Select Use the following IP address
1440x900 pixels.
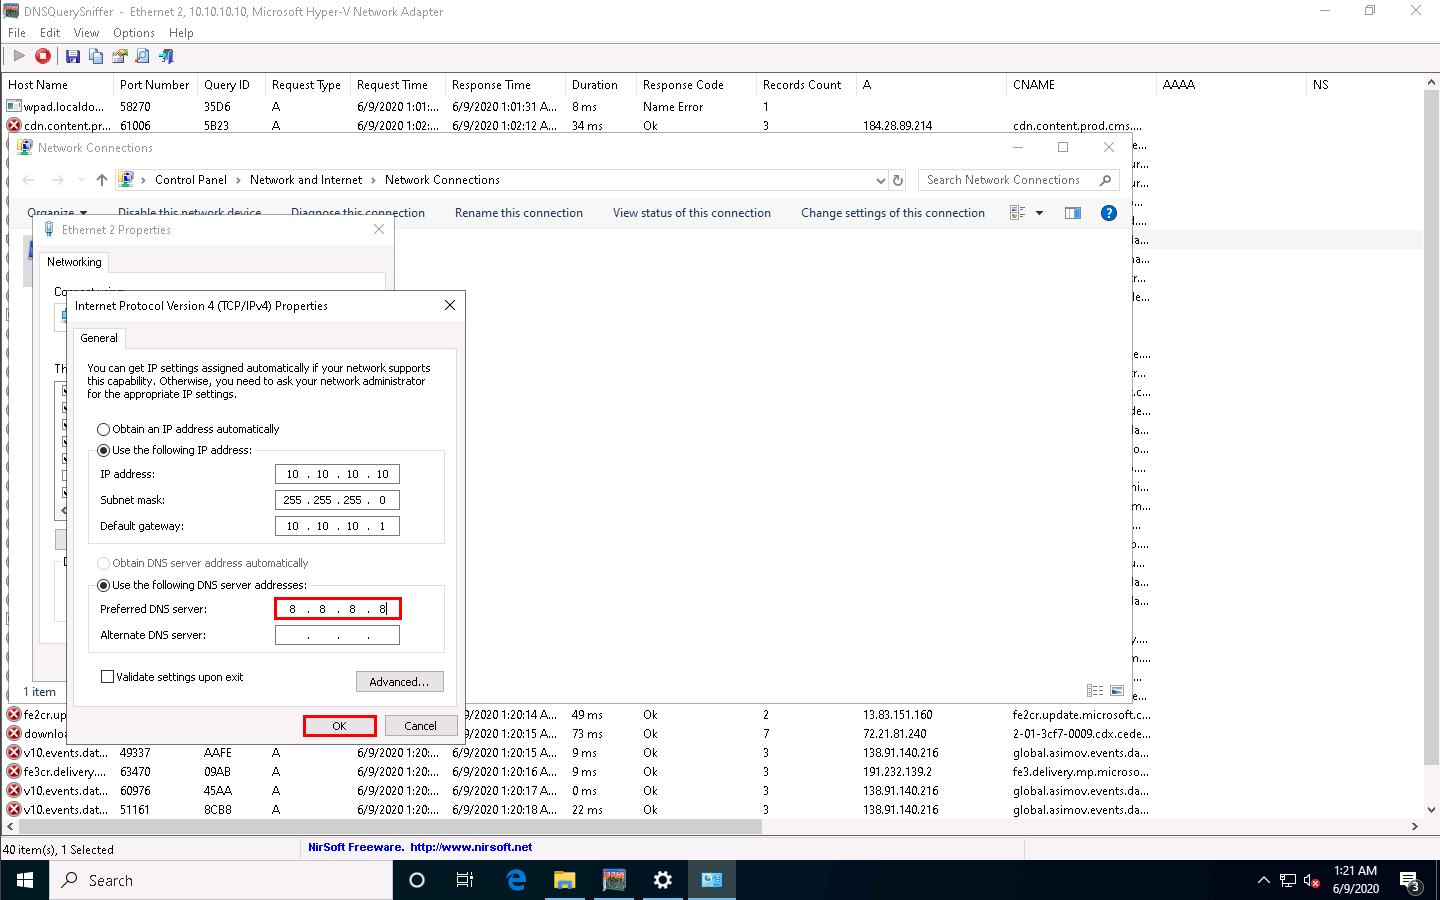coord(103,451)
